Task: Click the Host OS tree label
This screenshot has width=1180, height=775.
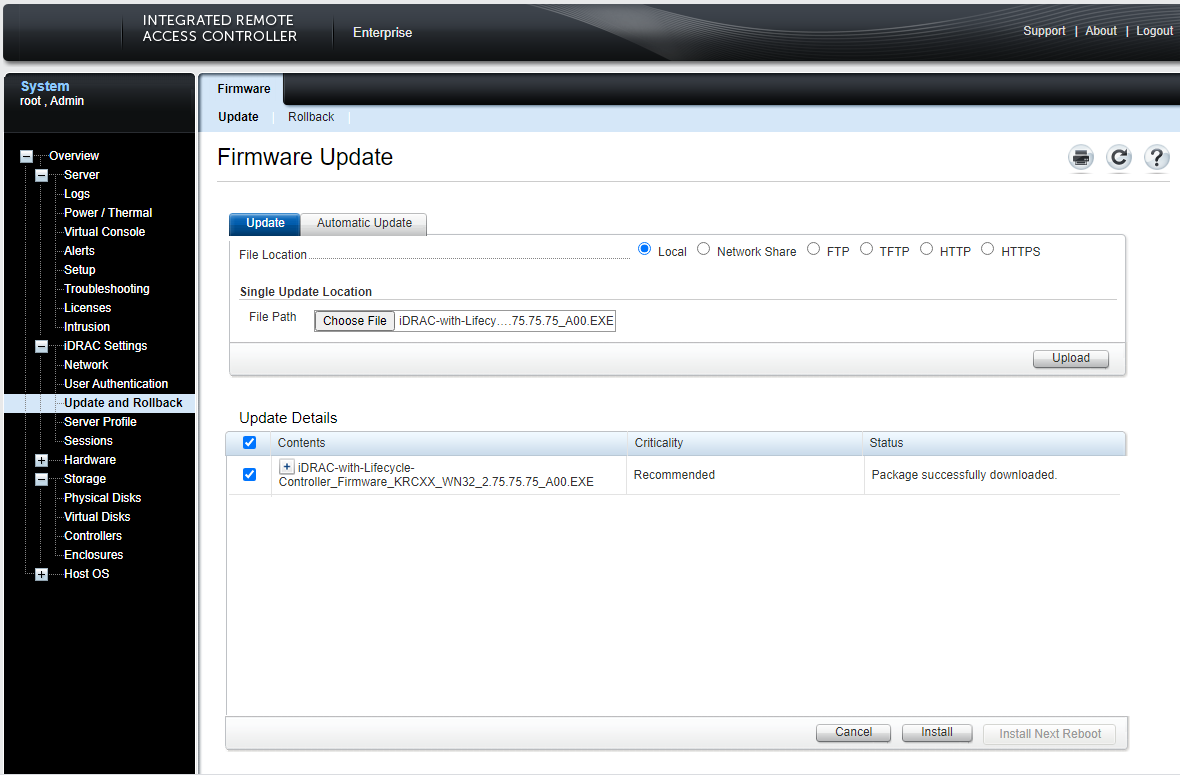Action: click(x=87, y=574)
